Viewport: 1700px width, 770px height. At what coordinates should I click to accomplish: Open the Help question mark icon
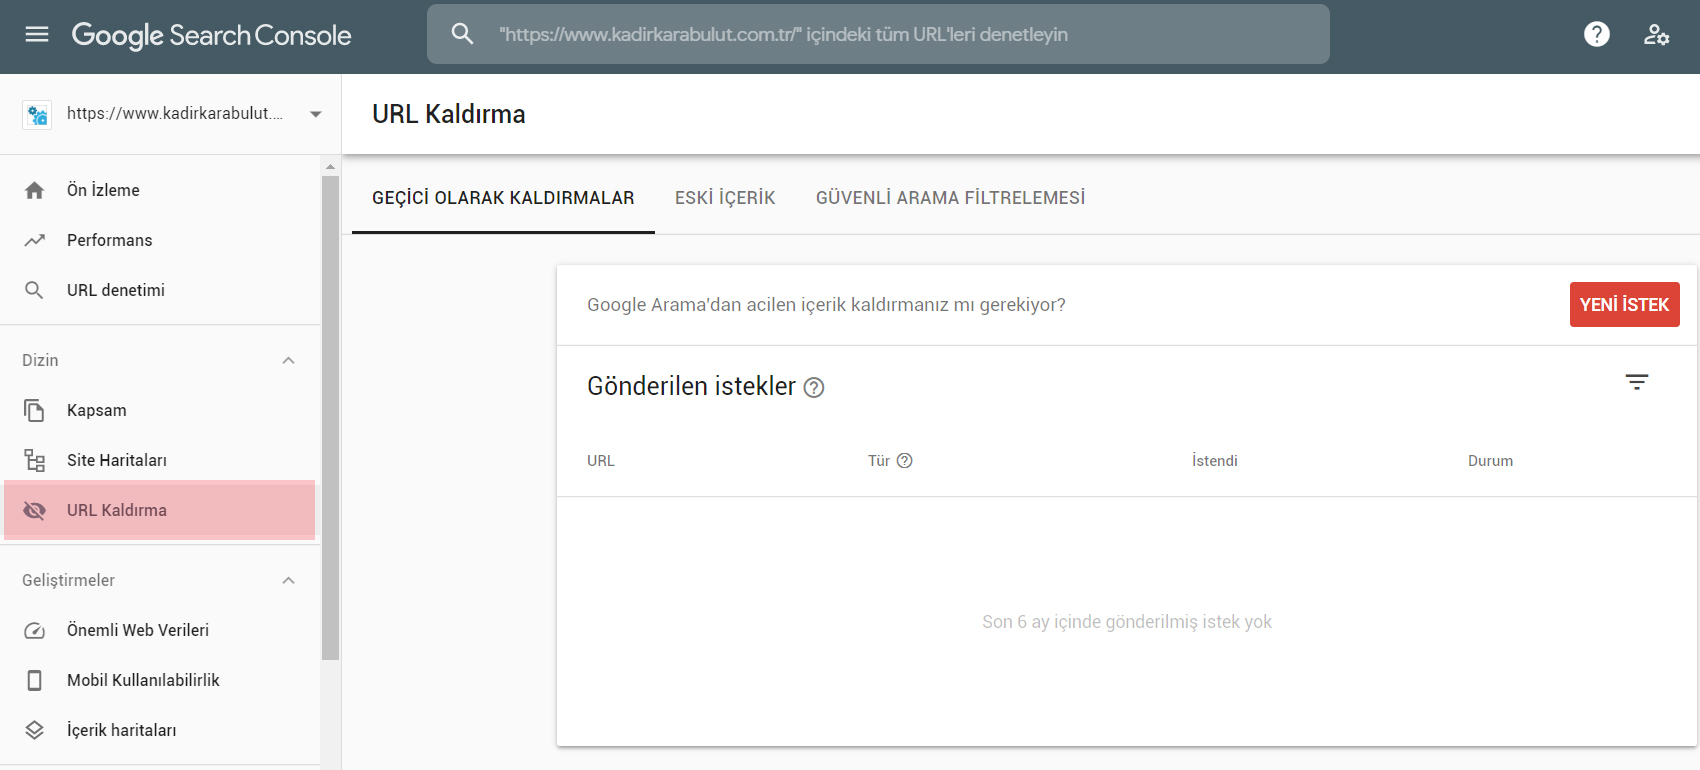[1597, 35]
